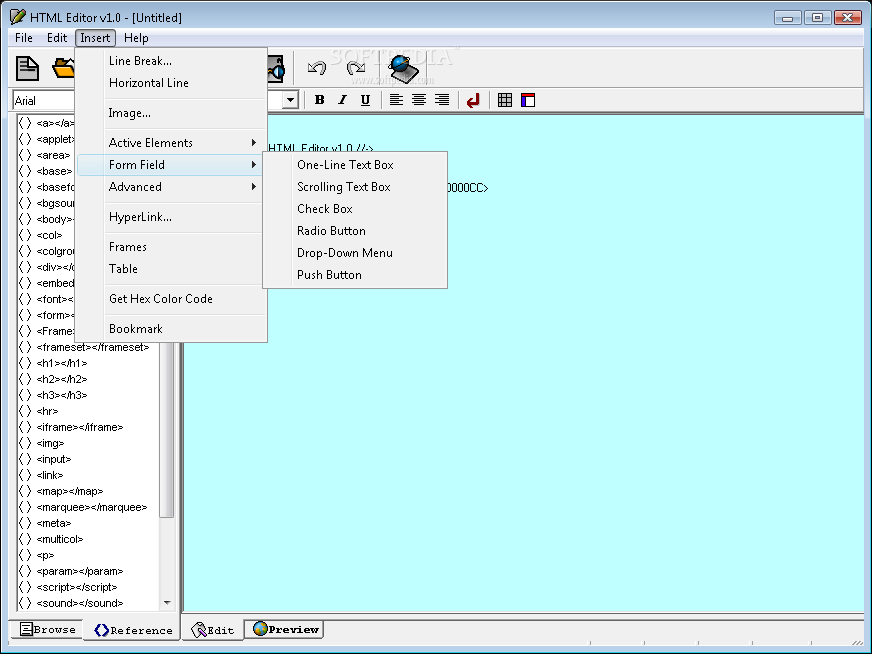Open the Help menu
The width and height of the screenshot is (872, 654).
136,38
